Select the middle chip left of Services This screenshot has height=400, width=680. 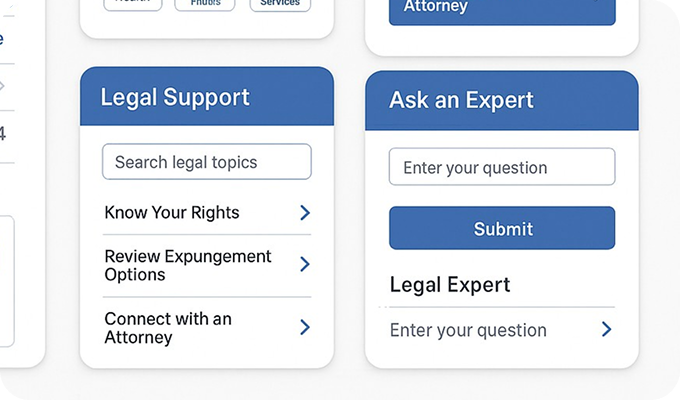[x=205, y=4]
